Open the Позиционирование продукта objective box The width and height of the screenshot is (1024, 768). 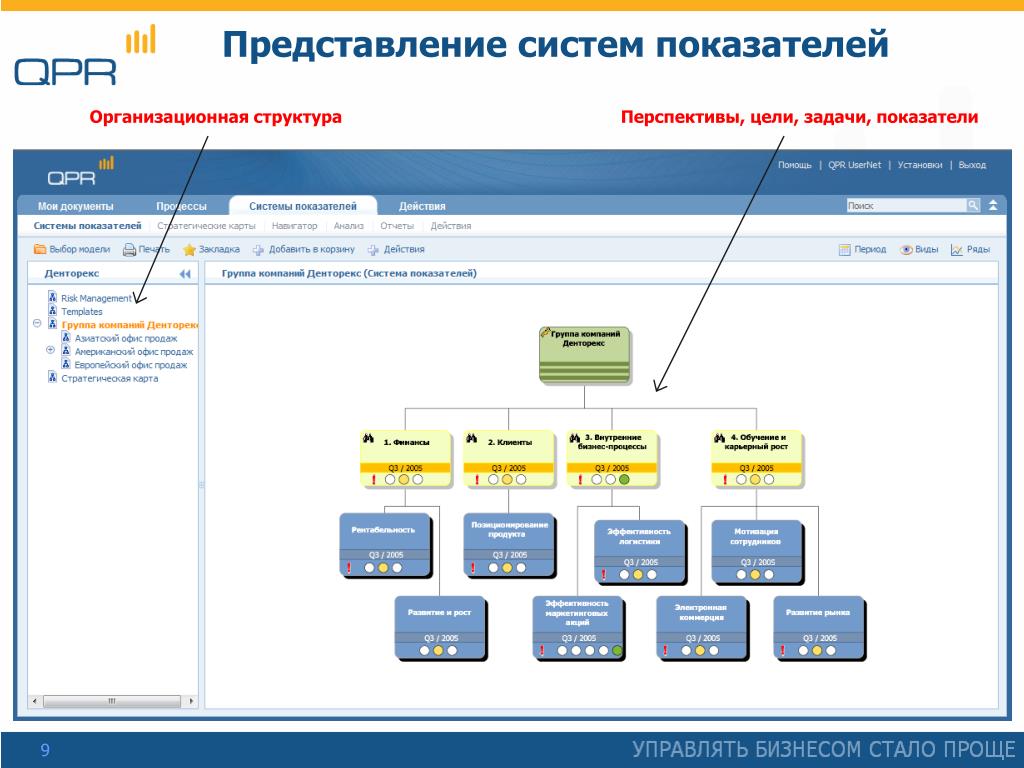pos(509,545)
